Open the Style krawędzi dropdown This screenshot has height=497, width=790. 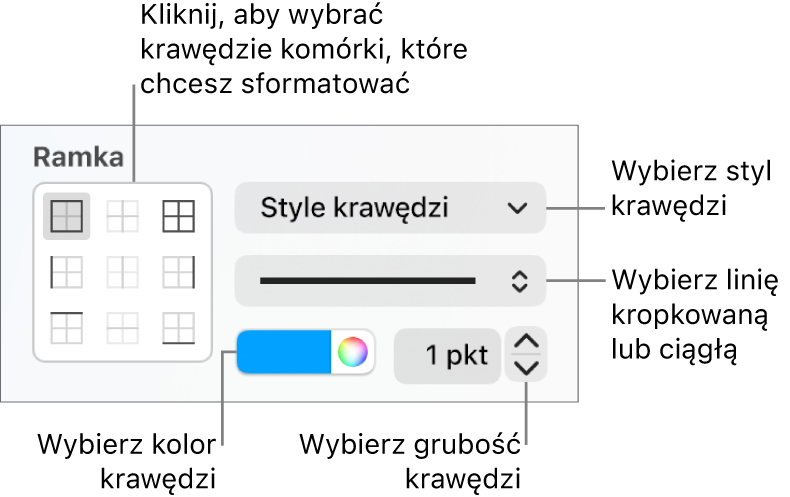click(390, 208)
